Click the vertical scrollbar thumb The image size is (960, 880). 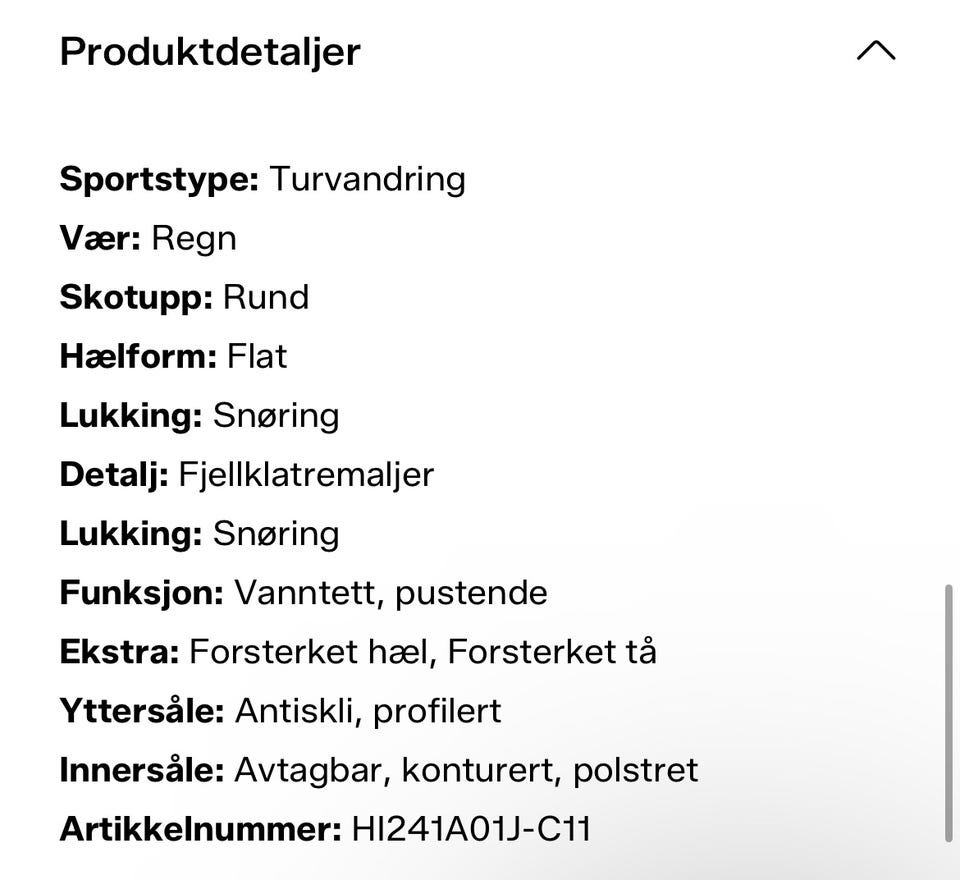pyautogui.click(x=948, y=714)
